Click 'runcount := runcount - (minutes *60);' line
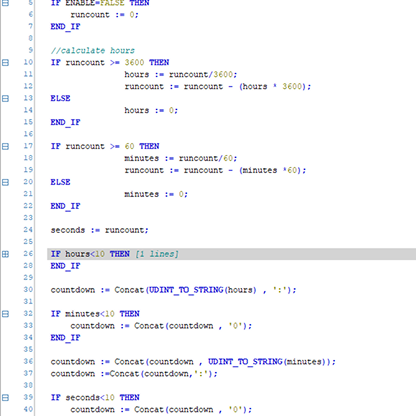This screenshot has width=416, height=416. click(x=215, y=170)
